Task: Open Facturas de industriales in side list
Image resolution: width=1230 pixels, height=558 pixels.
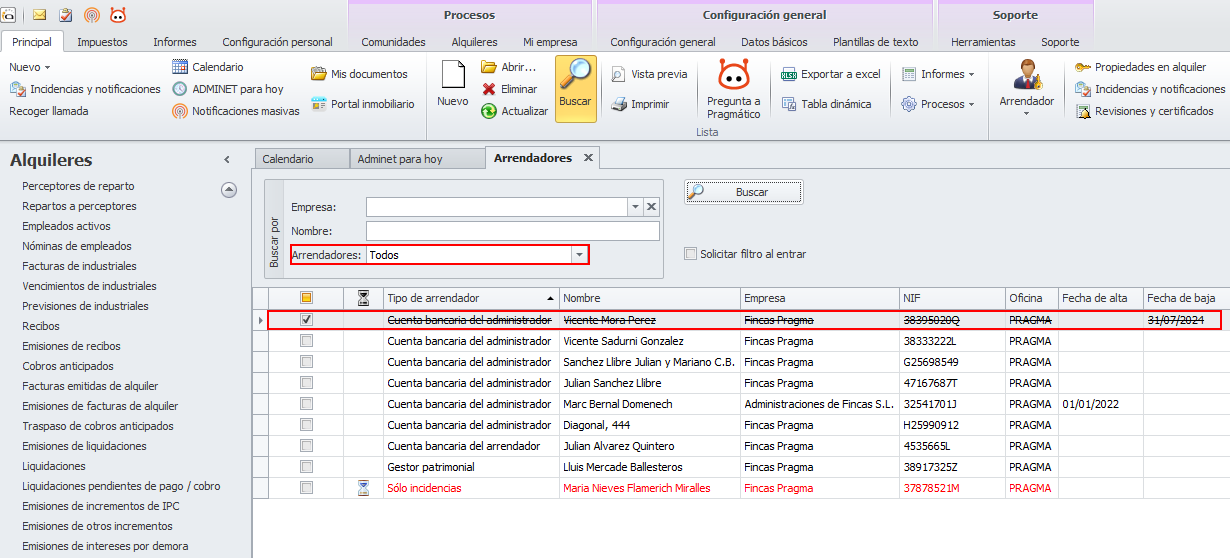Action: 79,266
